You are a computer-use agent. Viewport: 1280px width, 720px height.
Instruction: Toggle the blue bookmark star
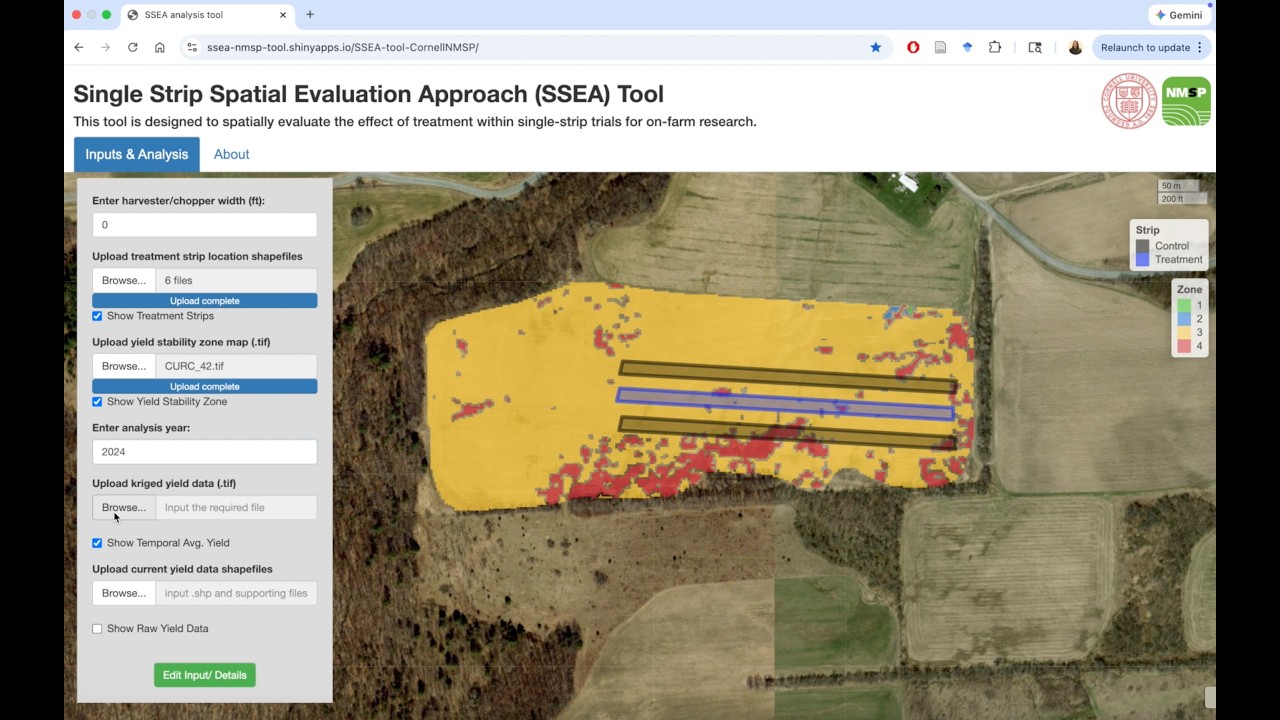pos(876,47)
